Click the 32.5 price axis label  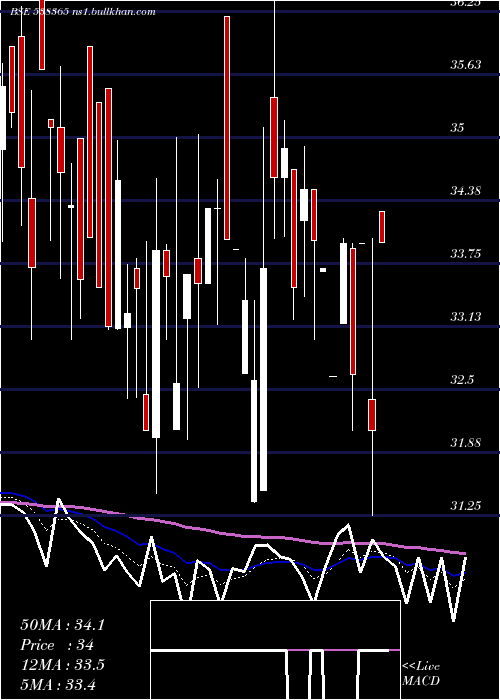click(461, 380)
